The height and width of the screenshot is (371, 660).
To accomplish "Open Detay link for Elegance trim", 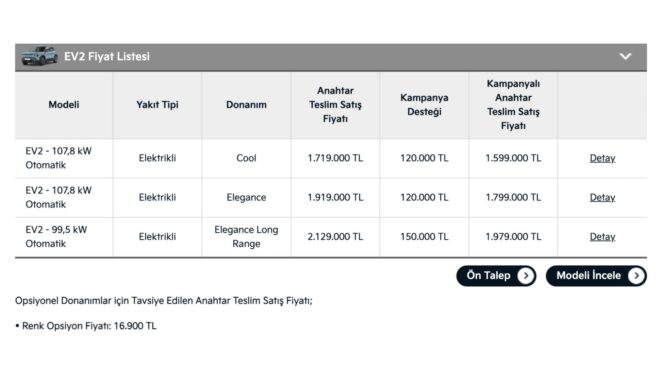I will point(602,198).
